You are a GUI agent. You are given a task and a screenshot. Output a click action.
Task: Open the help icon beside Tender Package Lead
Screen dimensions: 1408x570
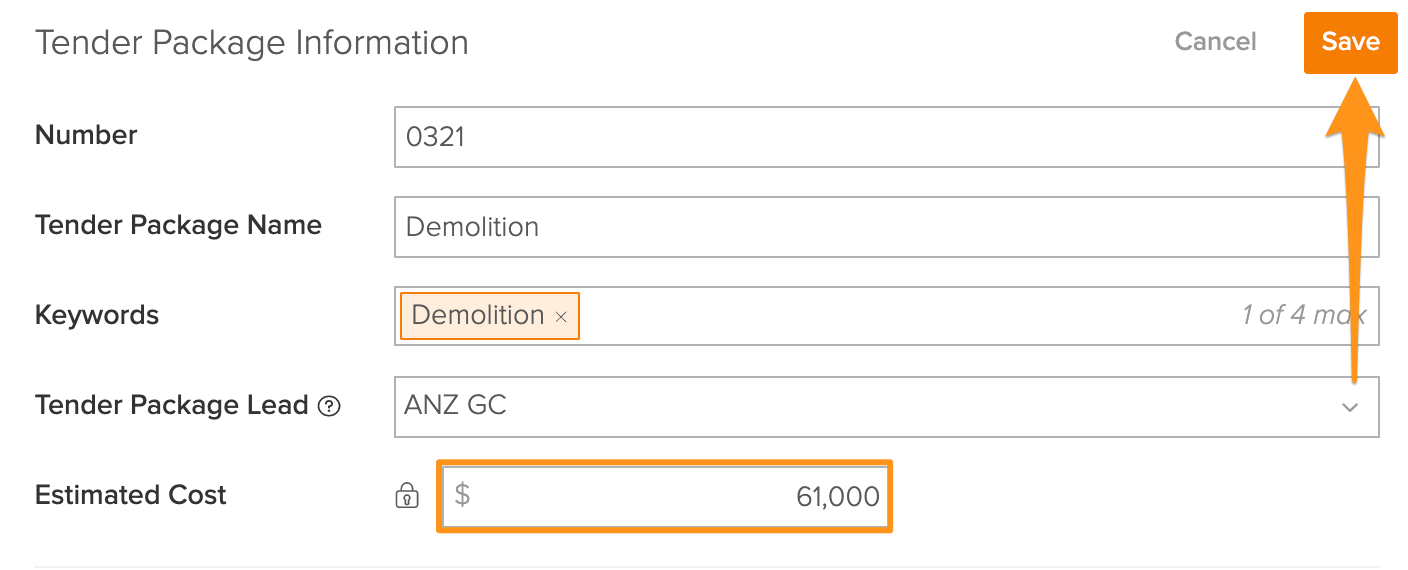[x=329, y=407]
